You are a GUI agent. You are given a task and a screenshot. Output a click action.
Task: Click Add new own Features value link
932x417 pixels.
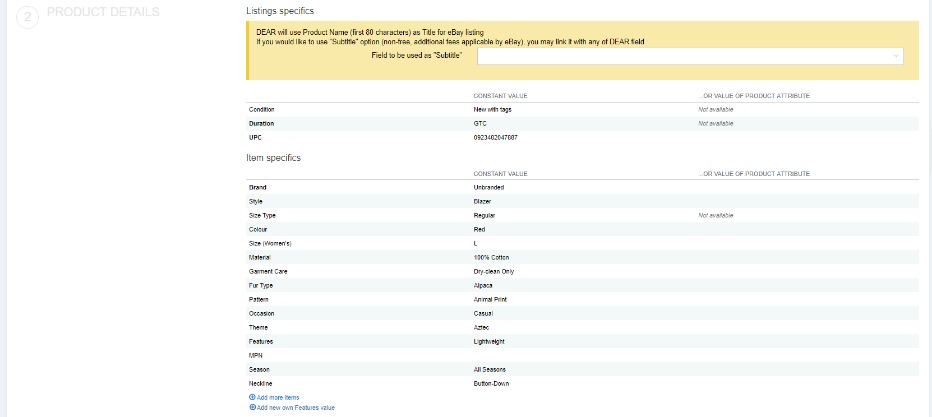tap(298, 407)
